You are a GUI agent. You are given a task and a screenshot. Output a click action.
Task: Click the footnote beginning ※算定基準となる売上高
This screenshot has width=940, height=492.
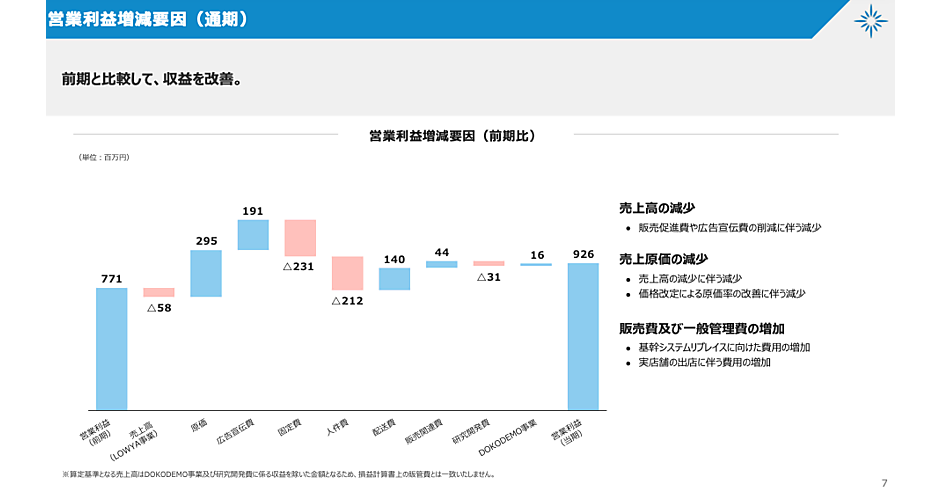coord(279,474)
